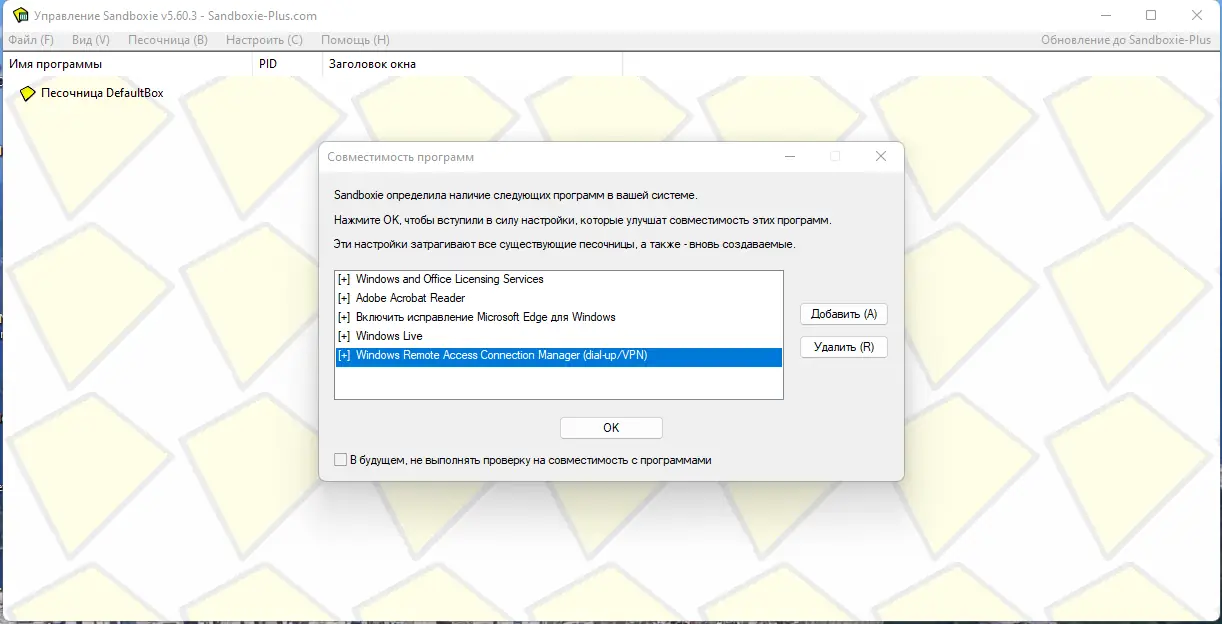Expand the Windows Remote Access Connection Manager entry

tap(344, 355)
